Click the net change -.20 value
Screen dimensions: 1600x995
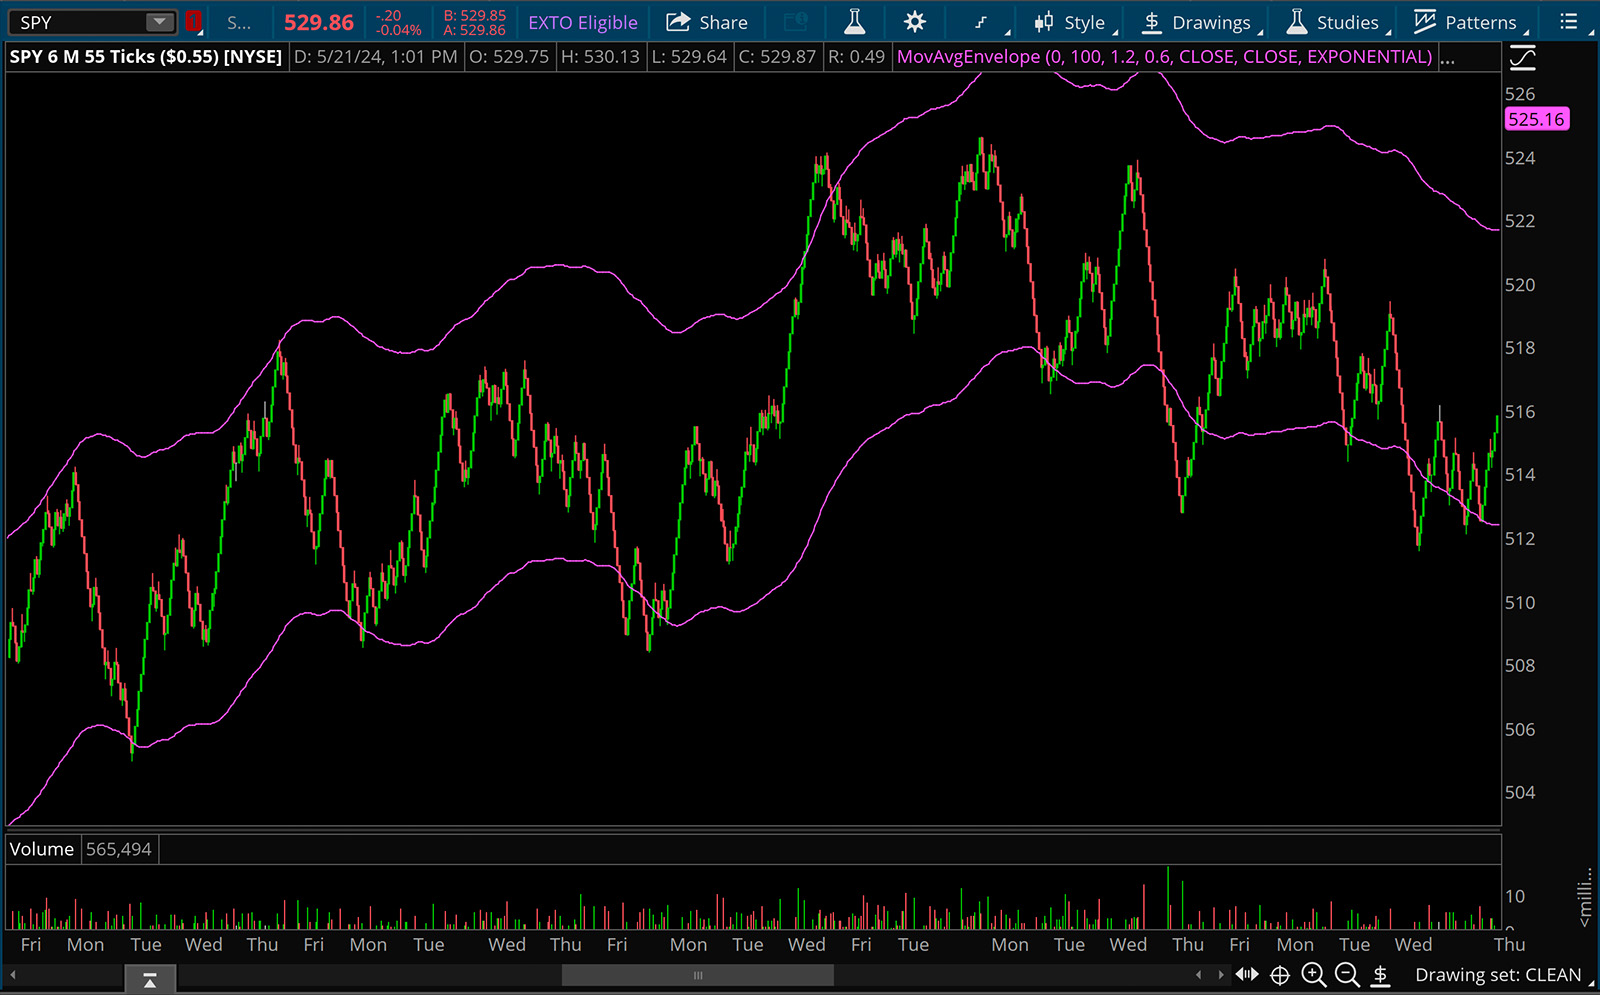(389, 15)
